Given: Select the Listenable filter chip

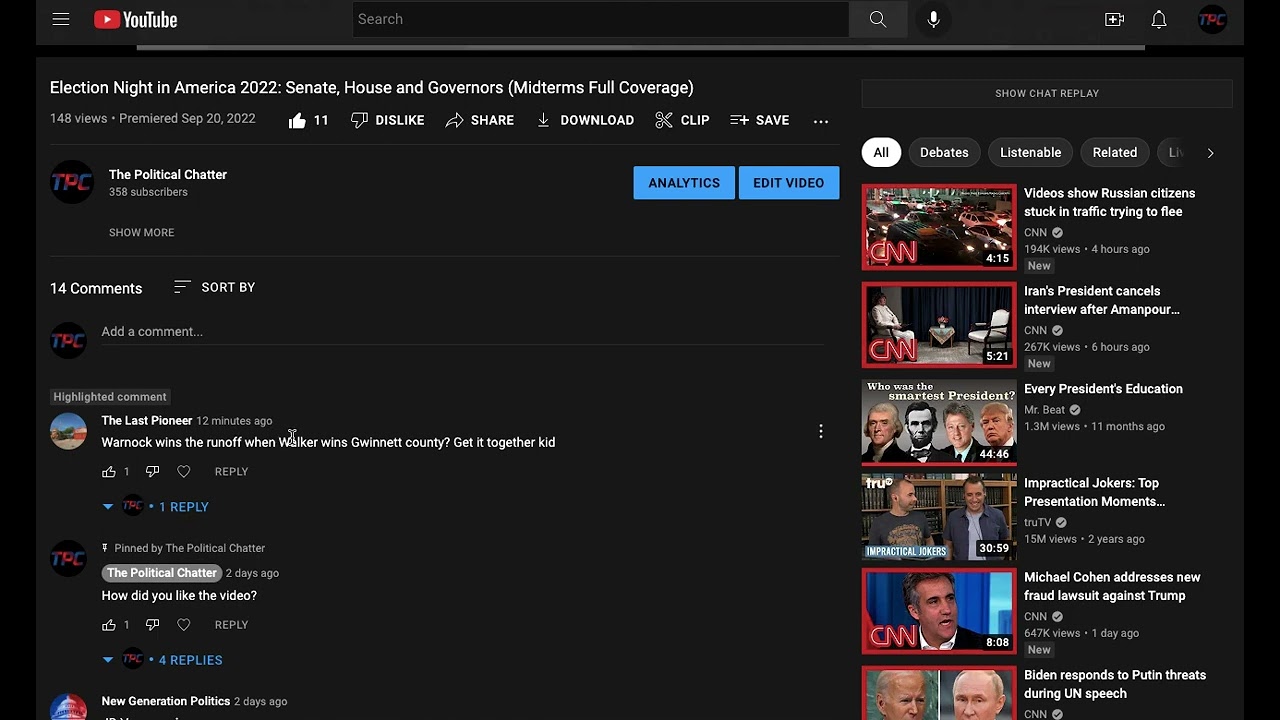Looking at the screenshot, I should [1031, 153].
